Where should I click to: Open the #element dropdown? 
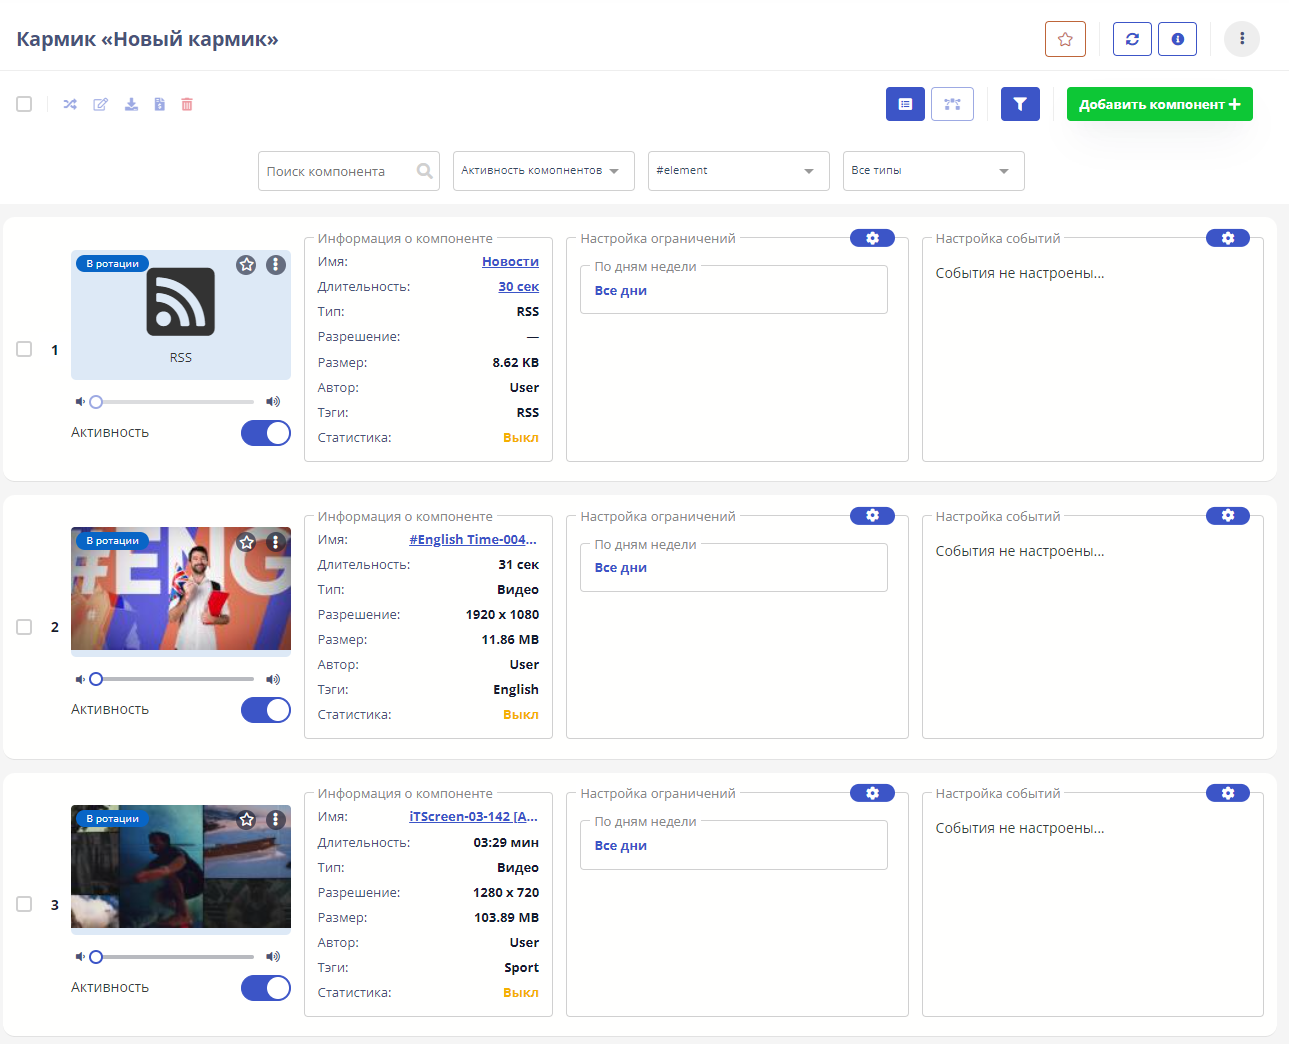pyautogui.click(x=738, y=171)
